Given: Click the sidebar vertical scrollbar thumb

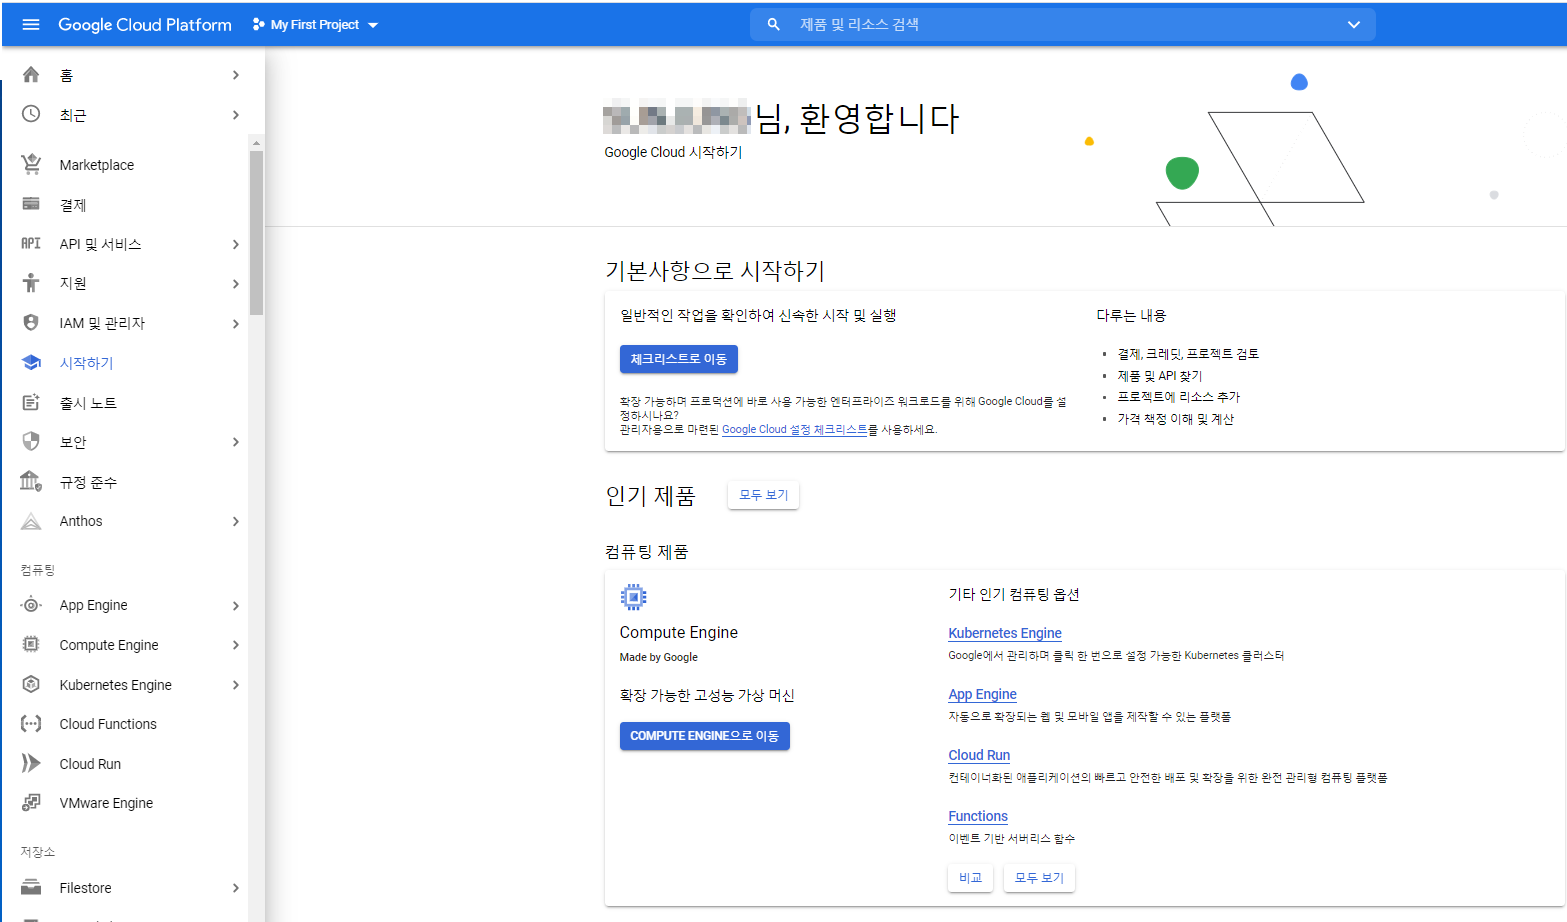Looking at the screenshot, I should (256, 232).
